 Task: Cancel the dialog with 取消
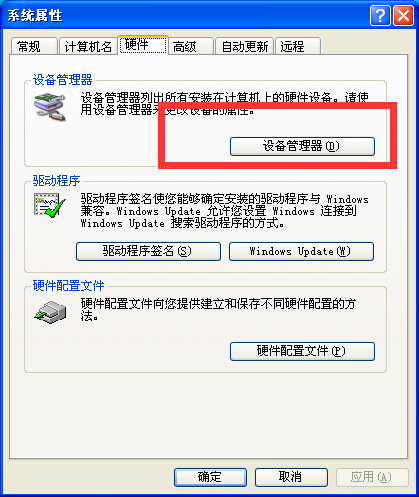point(291,477)
